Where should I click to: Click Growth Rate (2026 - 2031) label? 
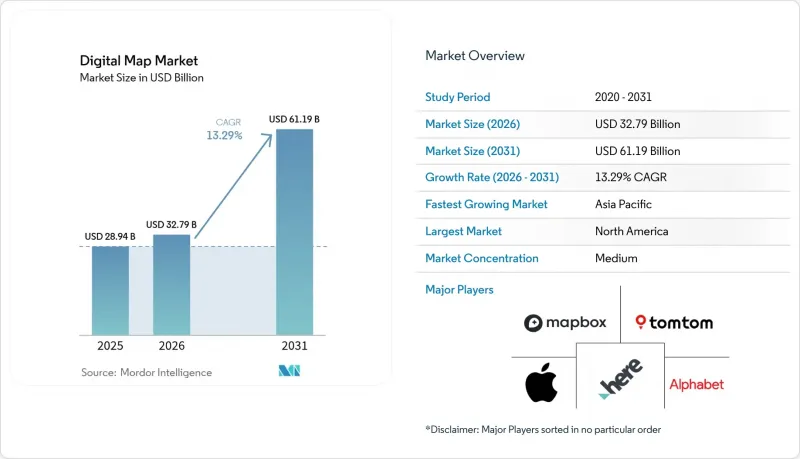tap(492, 177)
